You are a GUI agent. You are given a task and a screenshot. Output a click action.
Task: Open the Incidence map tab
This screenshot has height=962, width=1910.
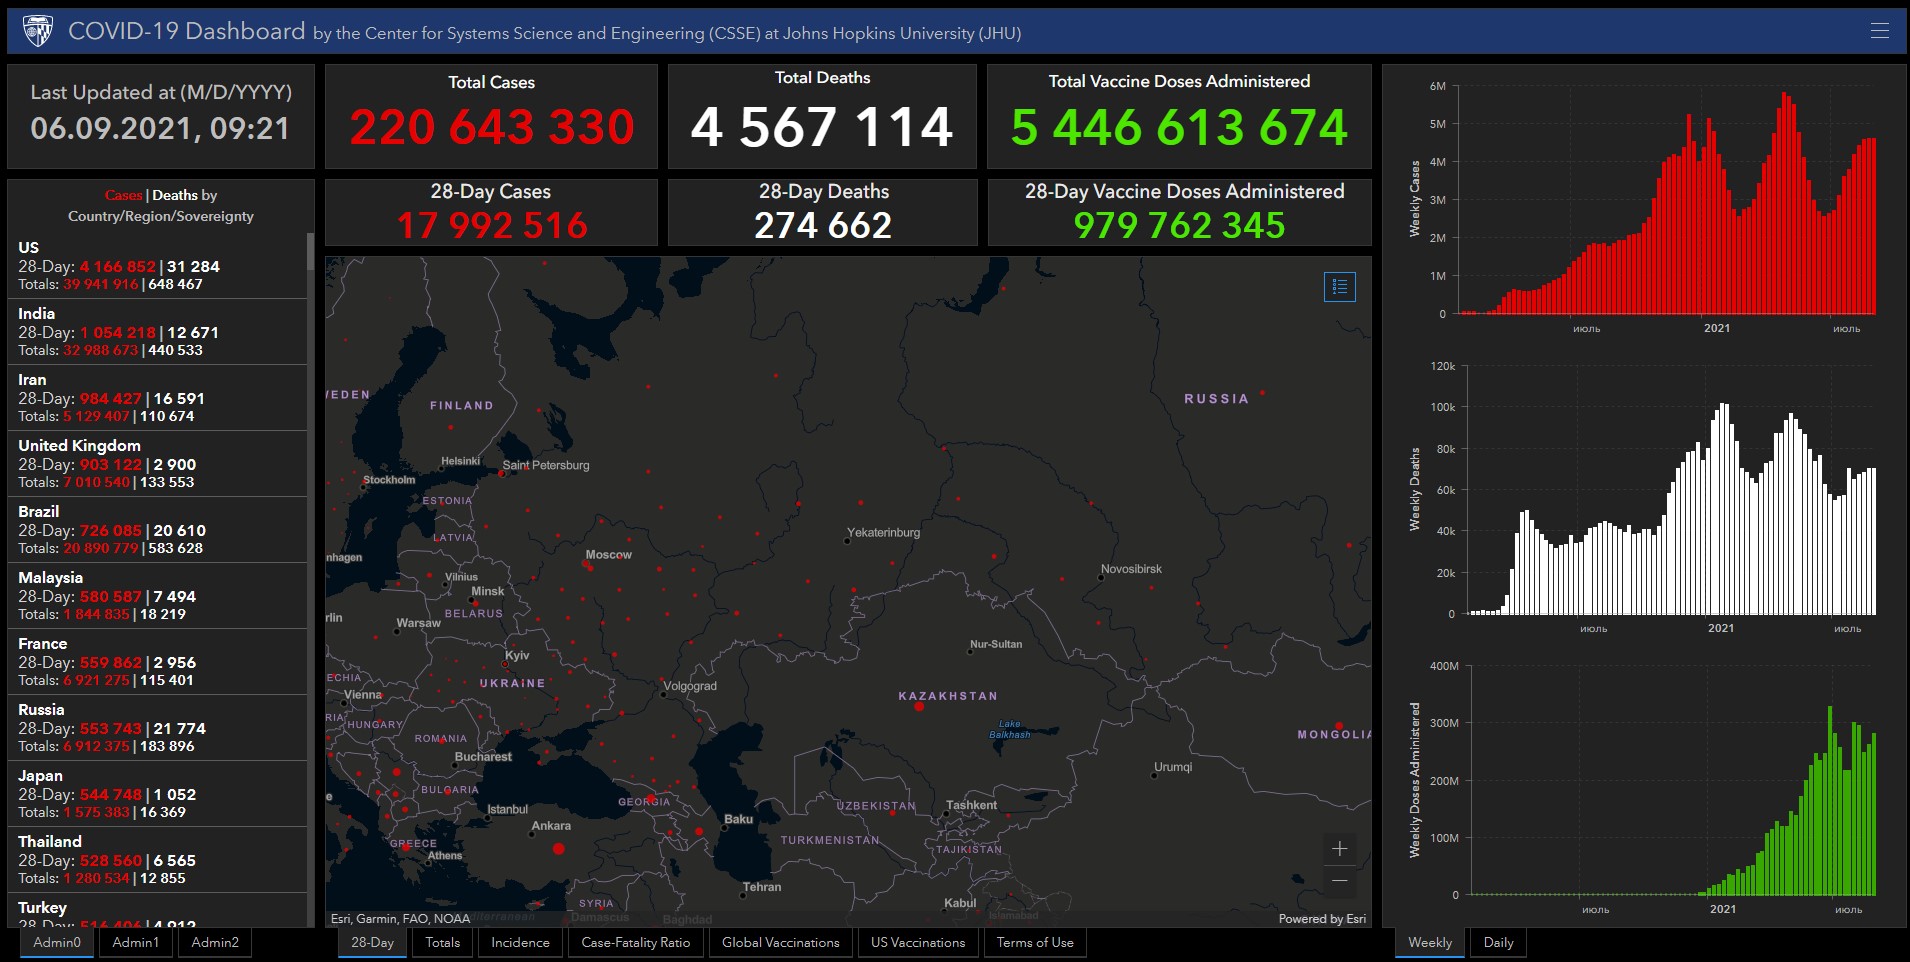[520, 942]
